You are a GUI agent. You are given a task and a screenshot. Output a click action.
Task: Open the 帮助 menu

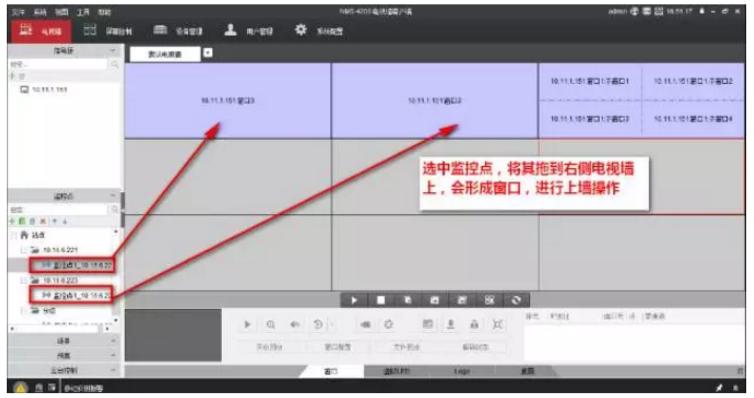104,12
